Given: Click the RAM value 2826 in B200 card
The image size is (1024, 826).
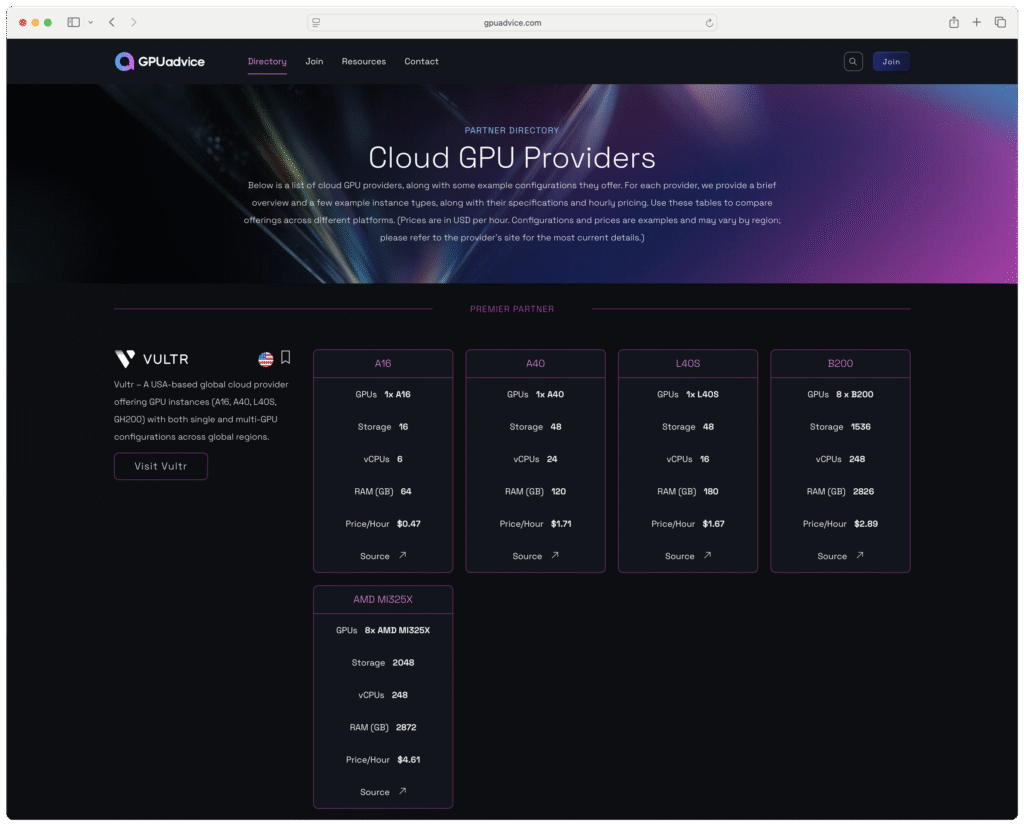Looking at the screenshot, I should (x=863, y=492).
